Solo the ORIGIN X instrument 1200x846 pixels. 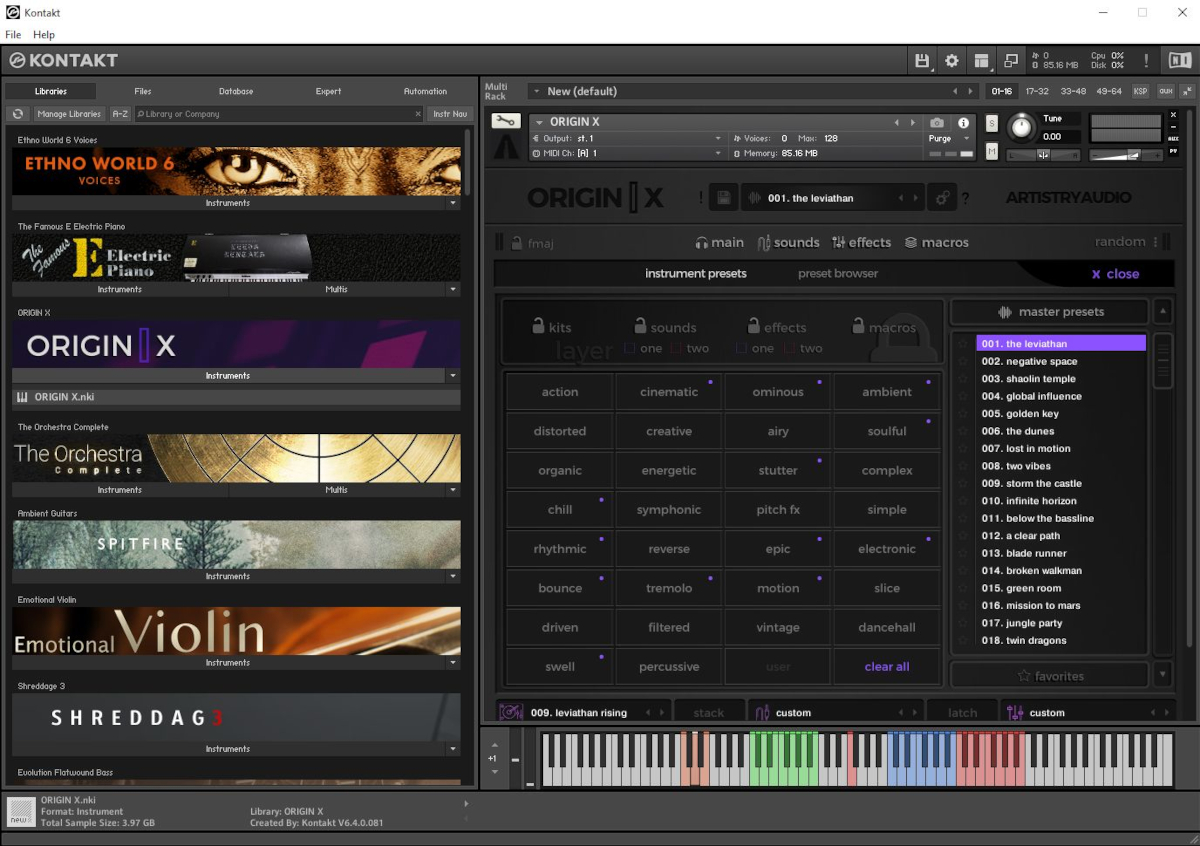click(x=991, y=123)
